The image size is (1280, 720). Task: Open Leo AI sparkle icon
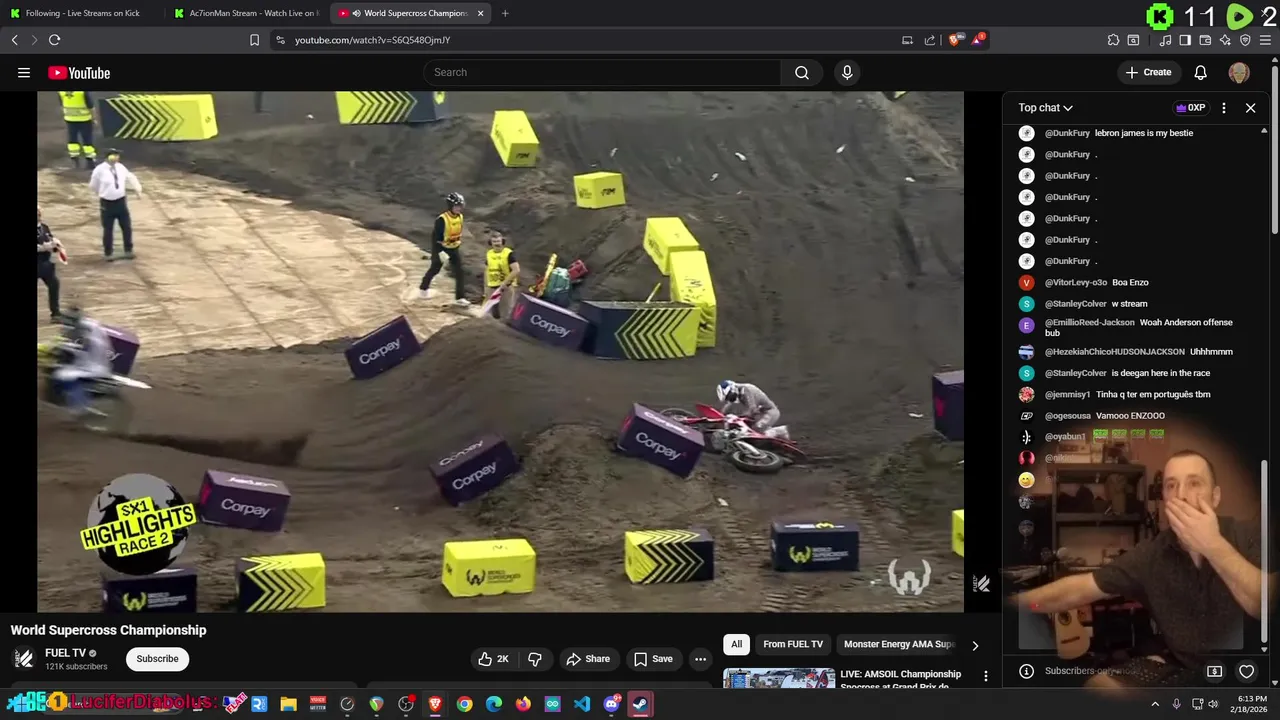coord(1225,40)
